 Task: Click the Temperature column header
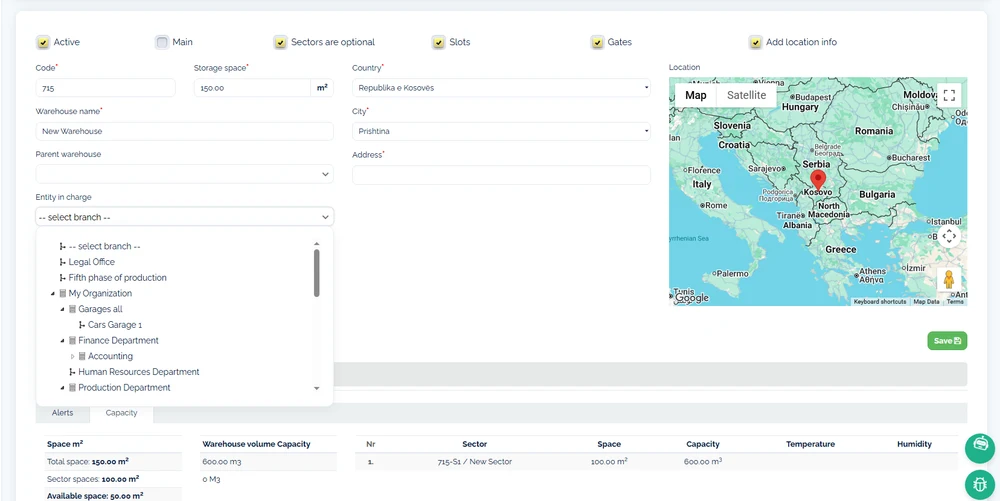(x=810, y=444)
